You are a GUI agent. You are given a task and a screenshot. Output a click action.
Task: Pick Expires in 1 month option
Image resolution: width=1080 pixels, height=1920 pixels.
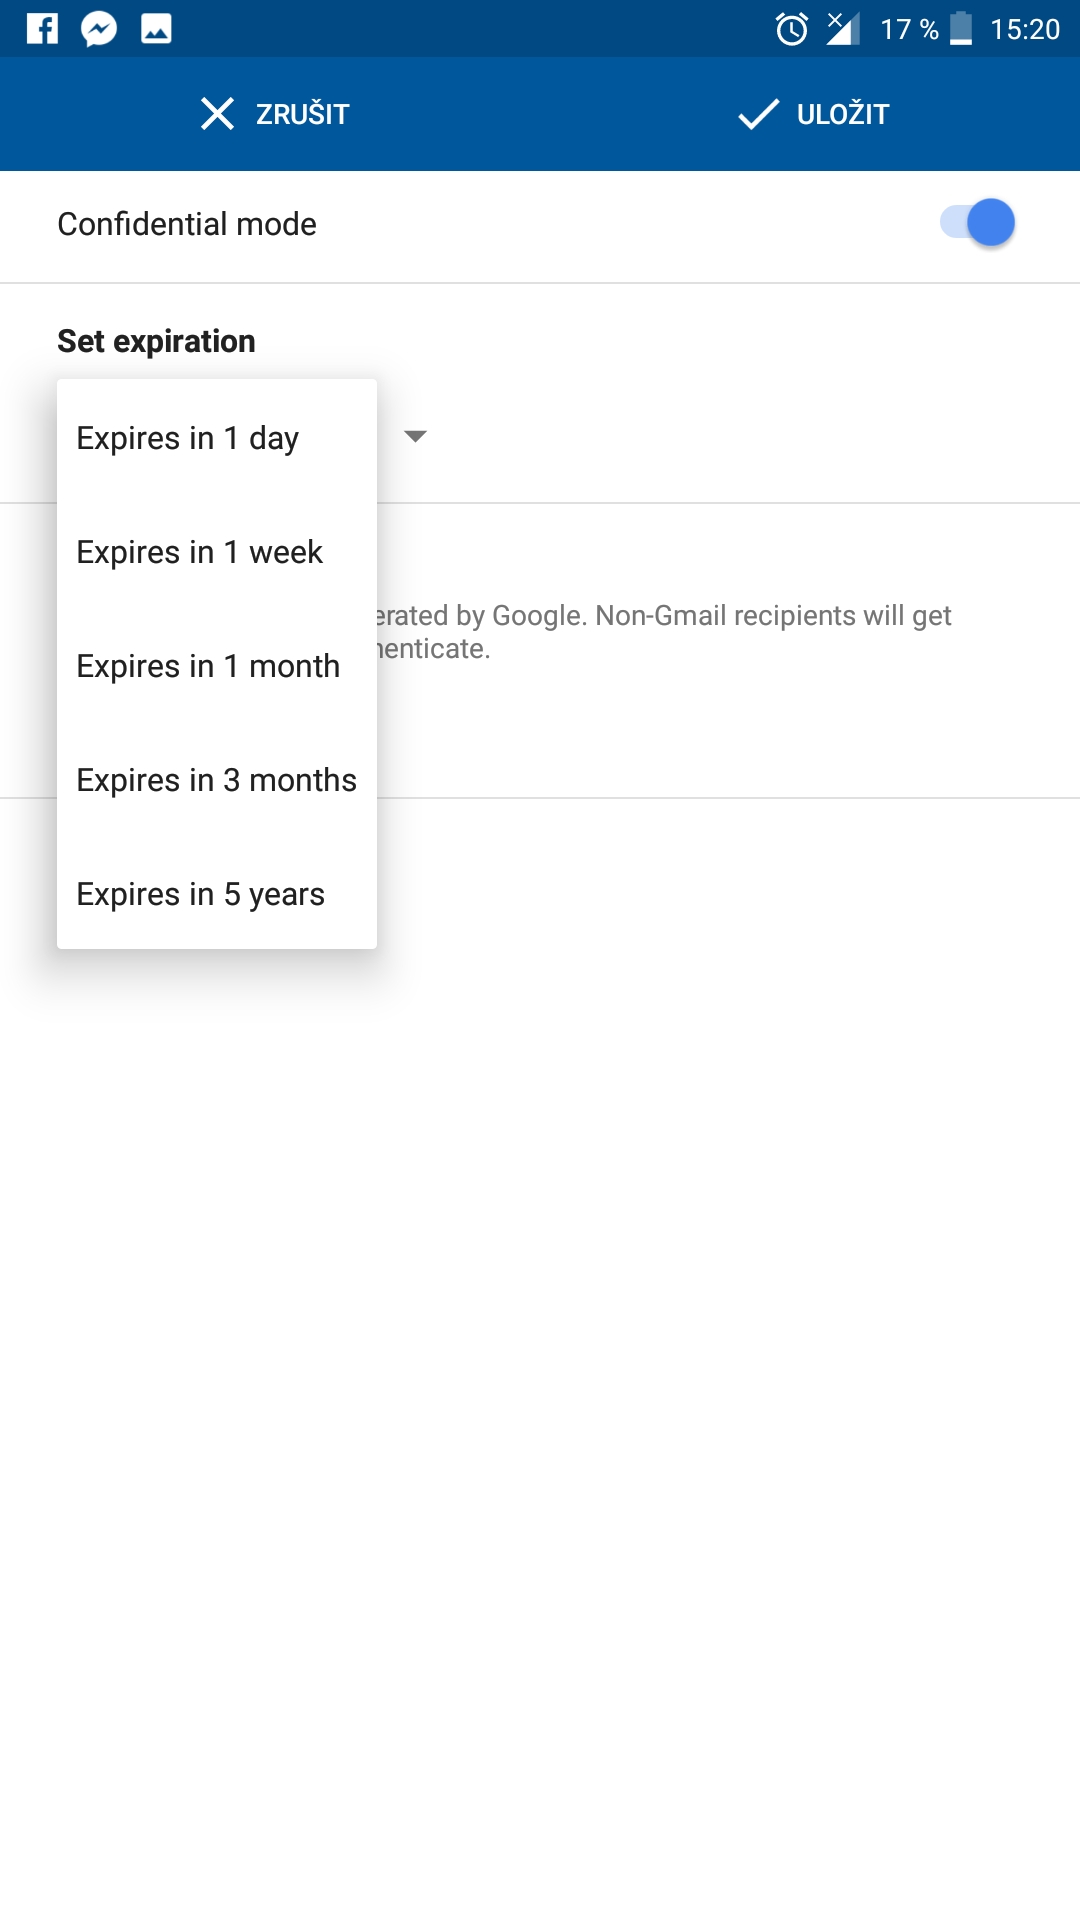[x=208, y=666]
